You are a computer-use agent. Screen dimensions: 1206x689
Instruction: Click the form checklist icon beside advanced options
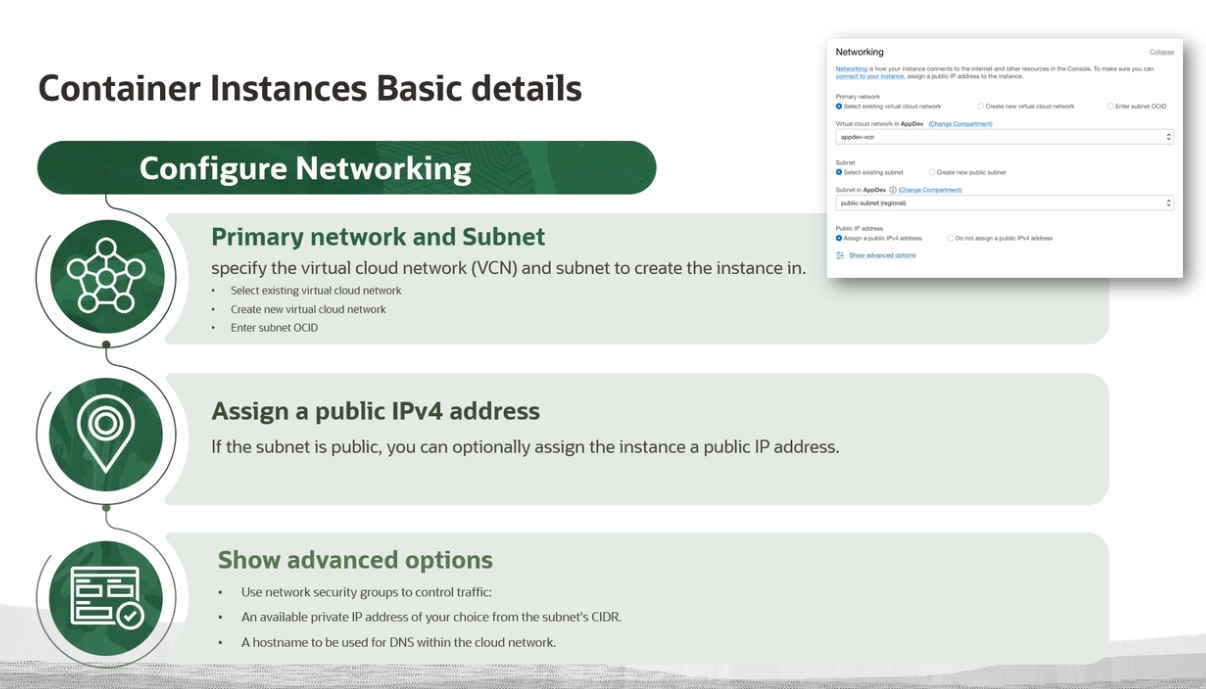[106, 598]
